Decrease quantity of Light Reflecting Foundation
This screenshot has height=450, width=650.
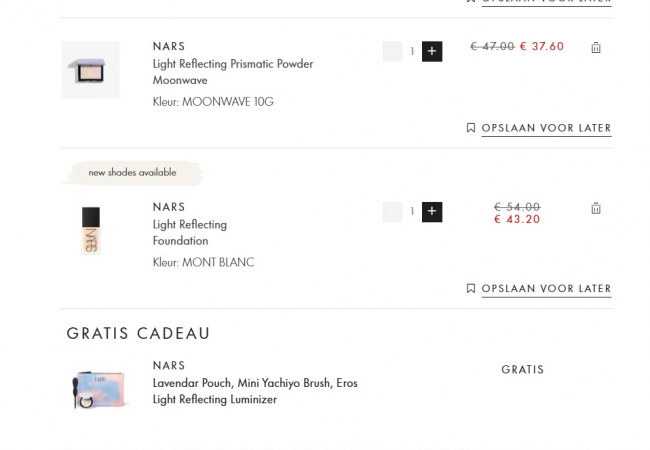(x=392, y=212)
